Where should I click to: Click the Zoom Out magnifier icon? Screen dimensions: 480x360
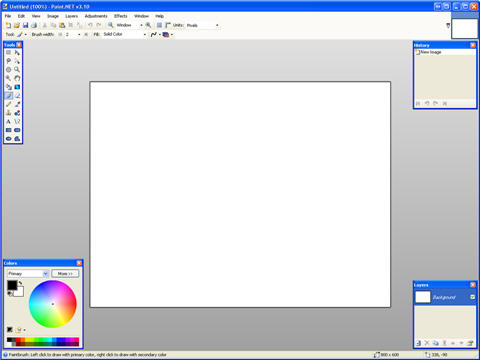(110, 25)
